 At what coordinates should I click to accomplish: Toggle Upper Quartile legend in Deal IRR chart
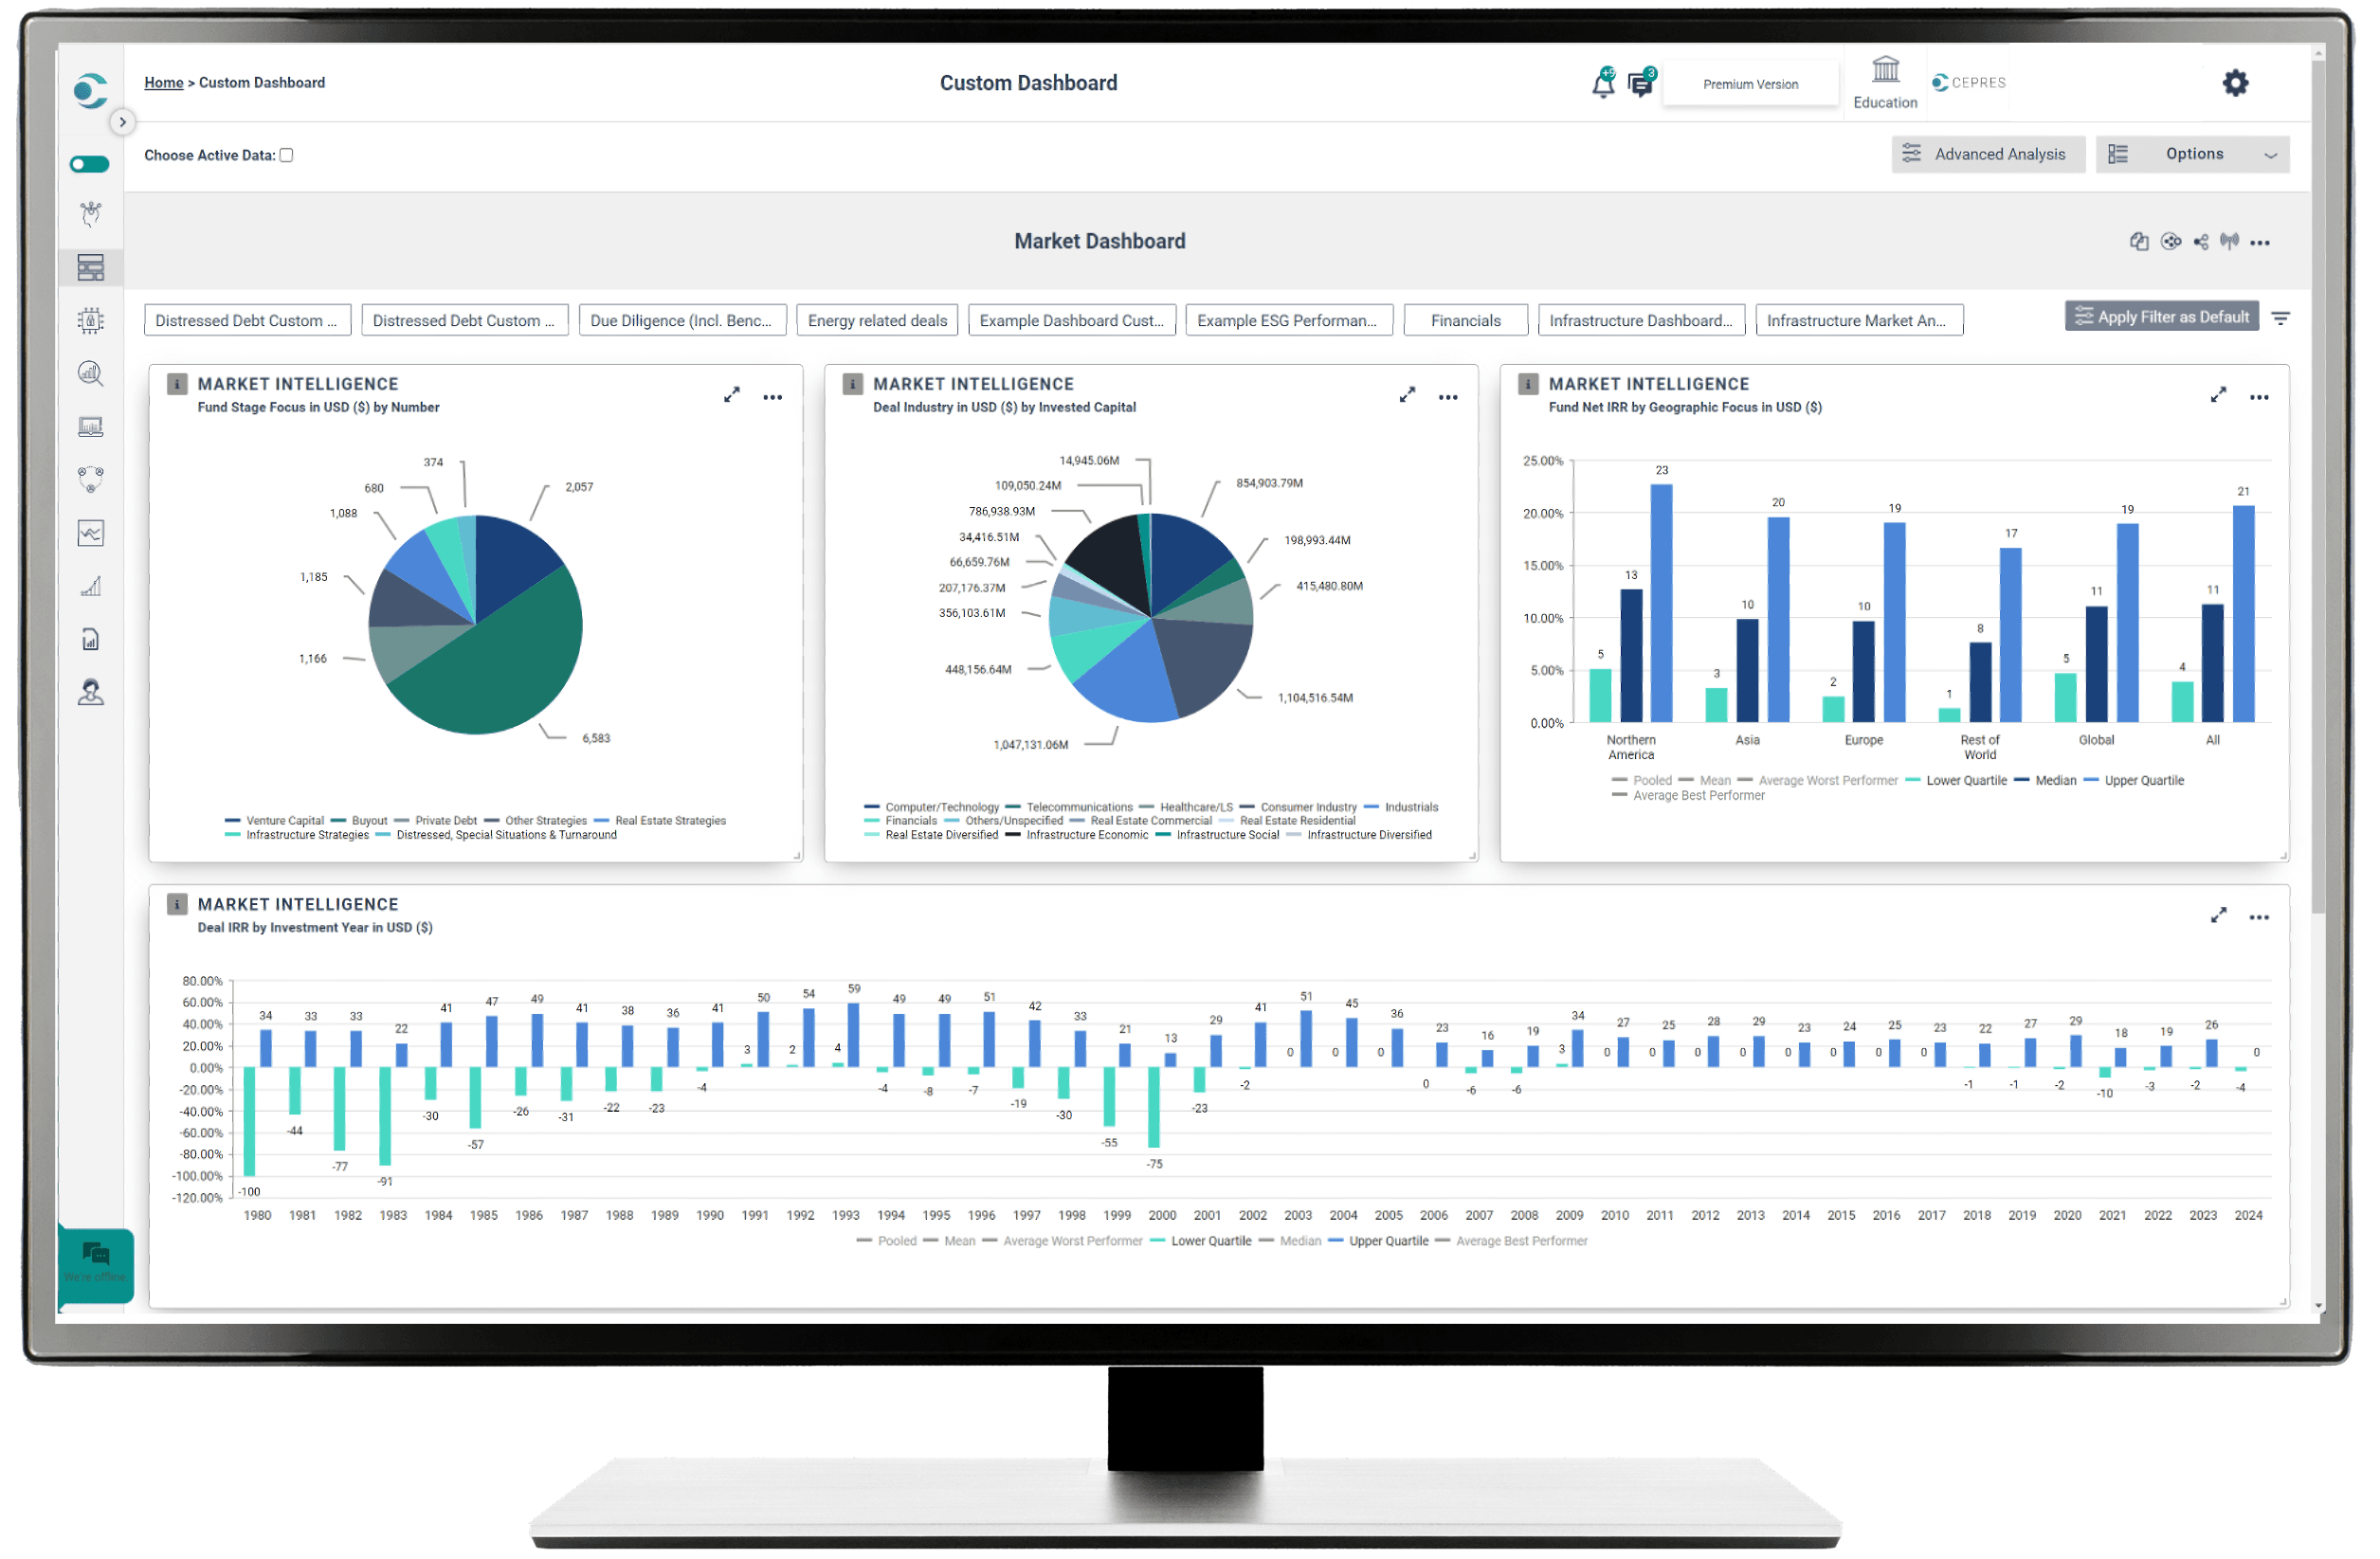coord(1387,1241)
